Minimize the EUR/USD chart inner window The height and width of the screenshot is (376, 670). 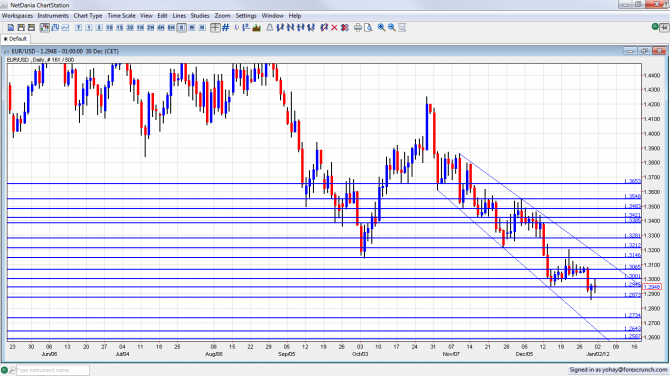(x=630, y=51)
